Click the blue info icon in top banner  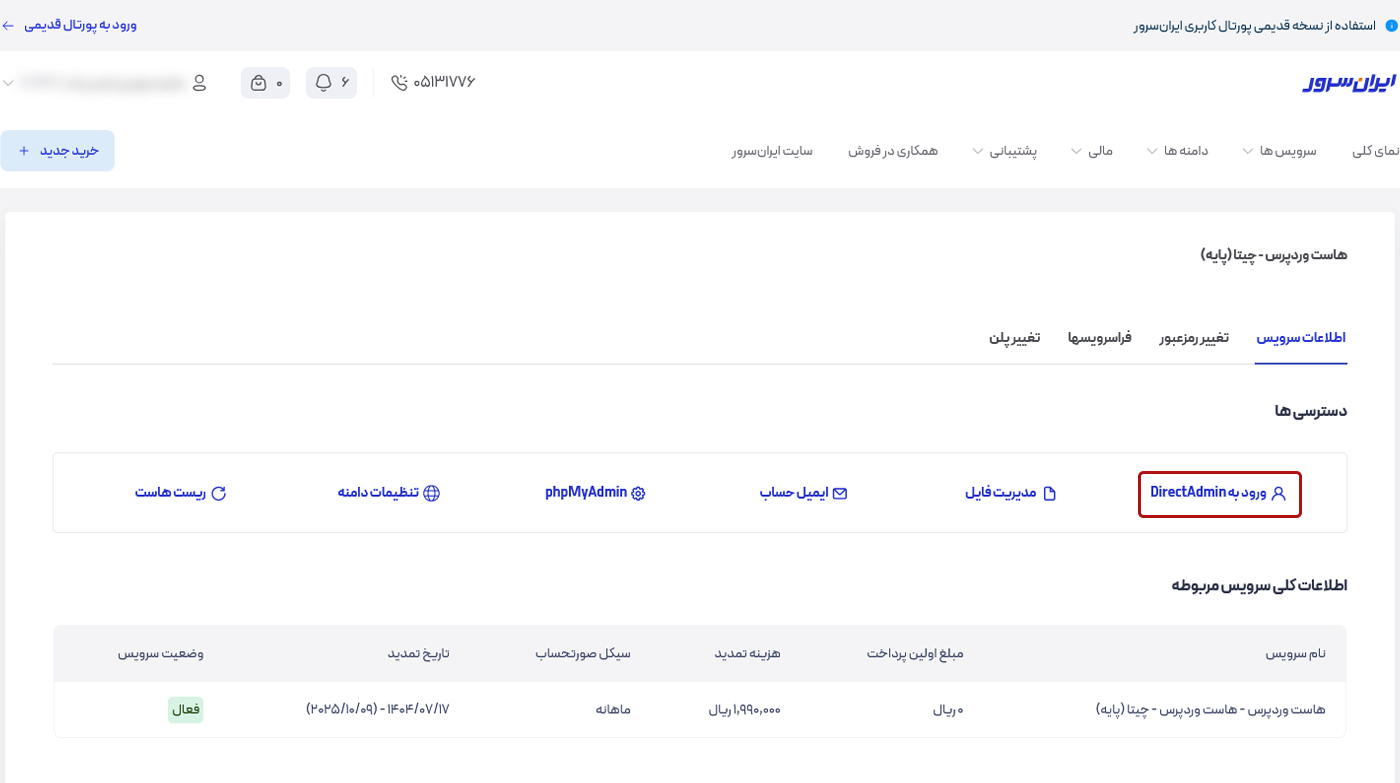(1391, 25)
